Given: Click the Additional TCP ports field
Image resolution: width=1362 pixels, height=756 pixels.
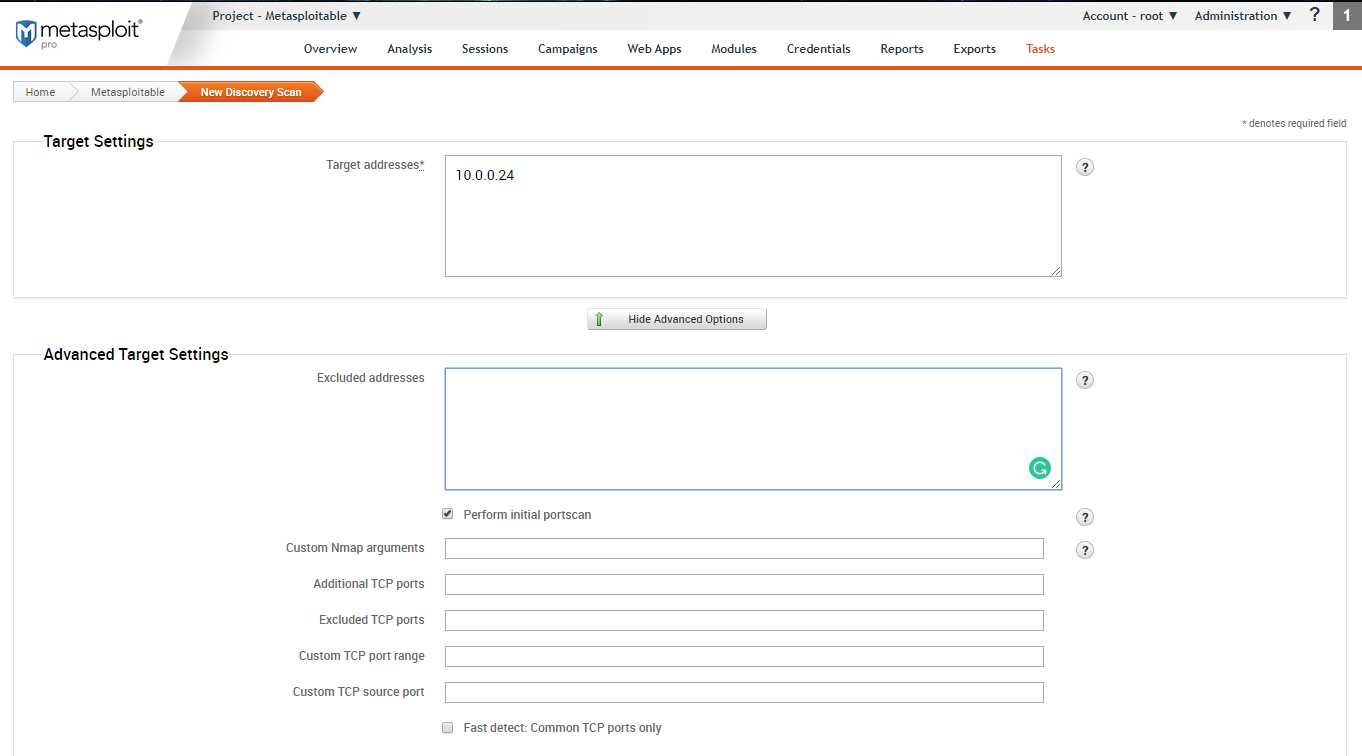Looking at the screenshot, I should pyautogui.click(x=744, y=584).
